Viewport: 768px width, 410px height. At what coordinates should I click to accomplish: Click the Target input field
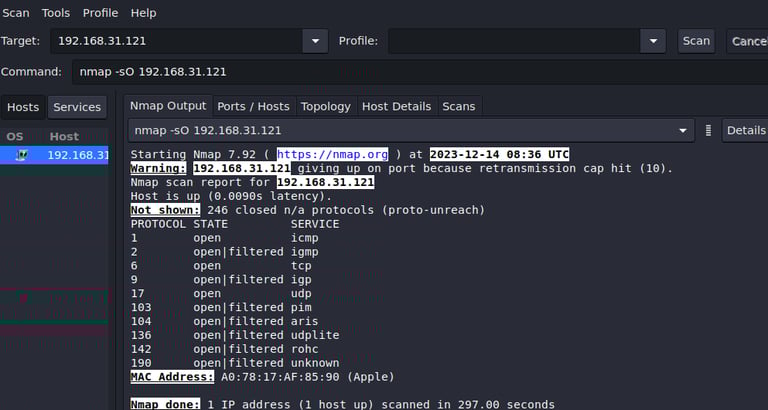click(x=176, y=41)
